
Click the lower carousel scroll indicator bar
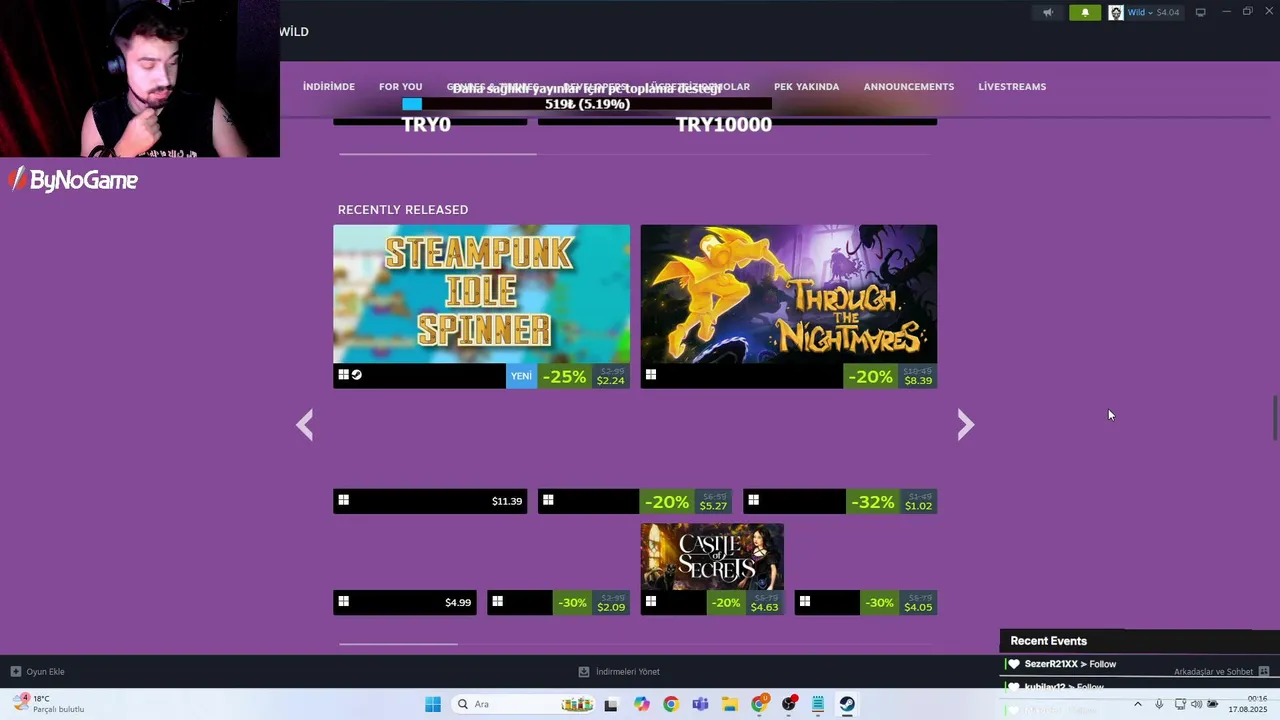coord(398,644)
